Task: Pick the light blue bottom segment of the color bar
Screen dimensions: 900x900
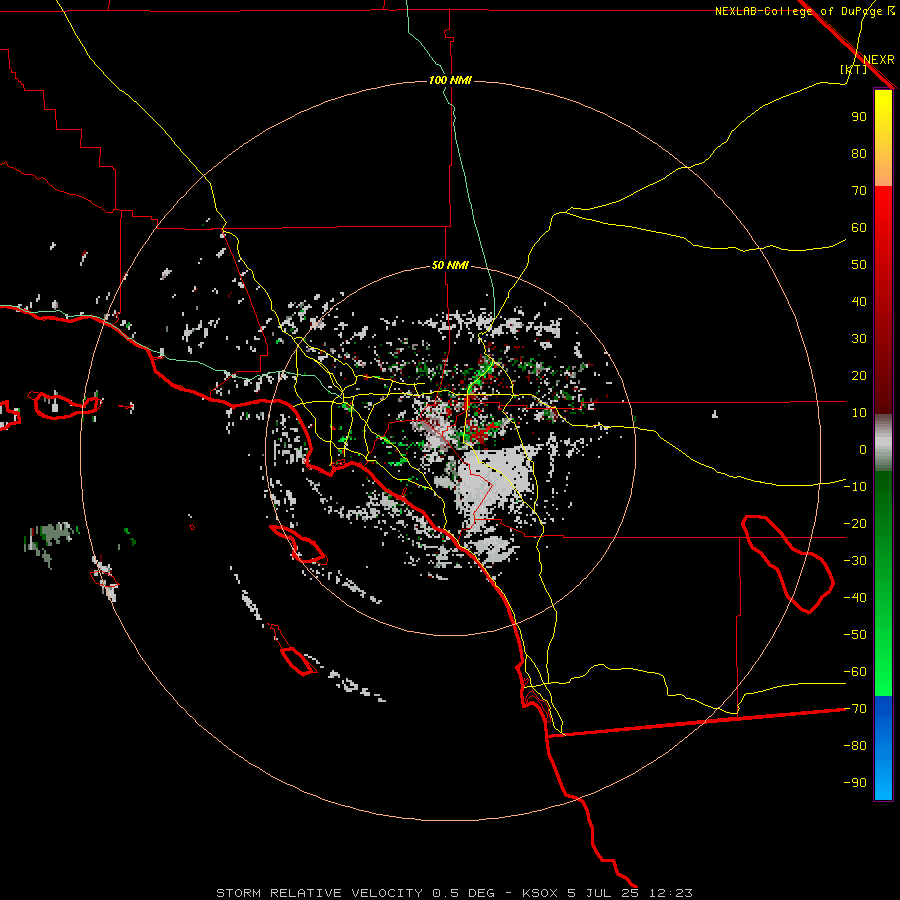Action: tap(883, 781)
